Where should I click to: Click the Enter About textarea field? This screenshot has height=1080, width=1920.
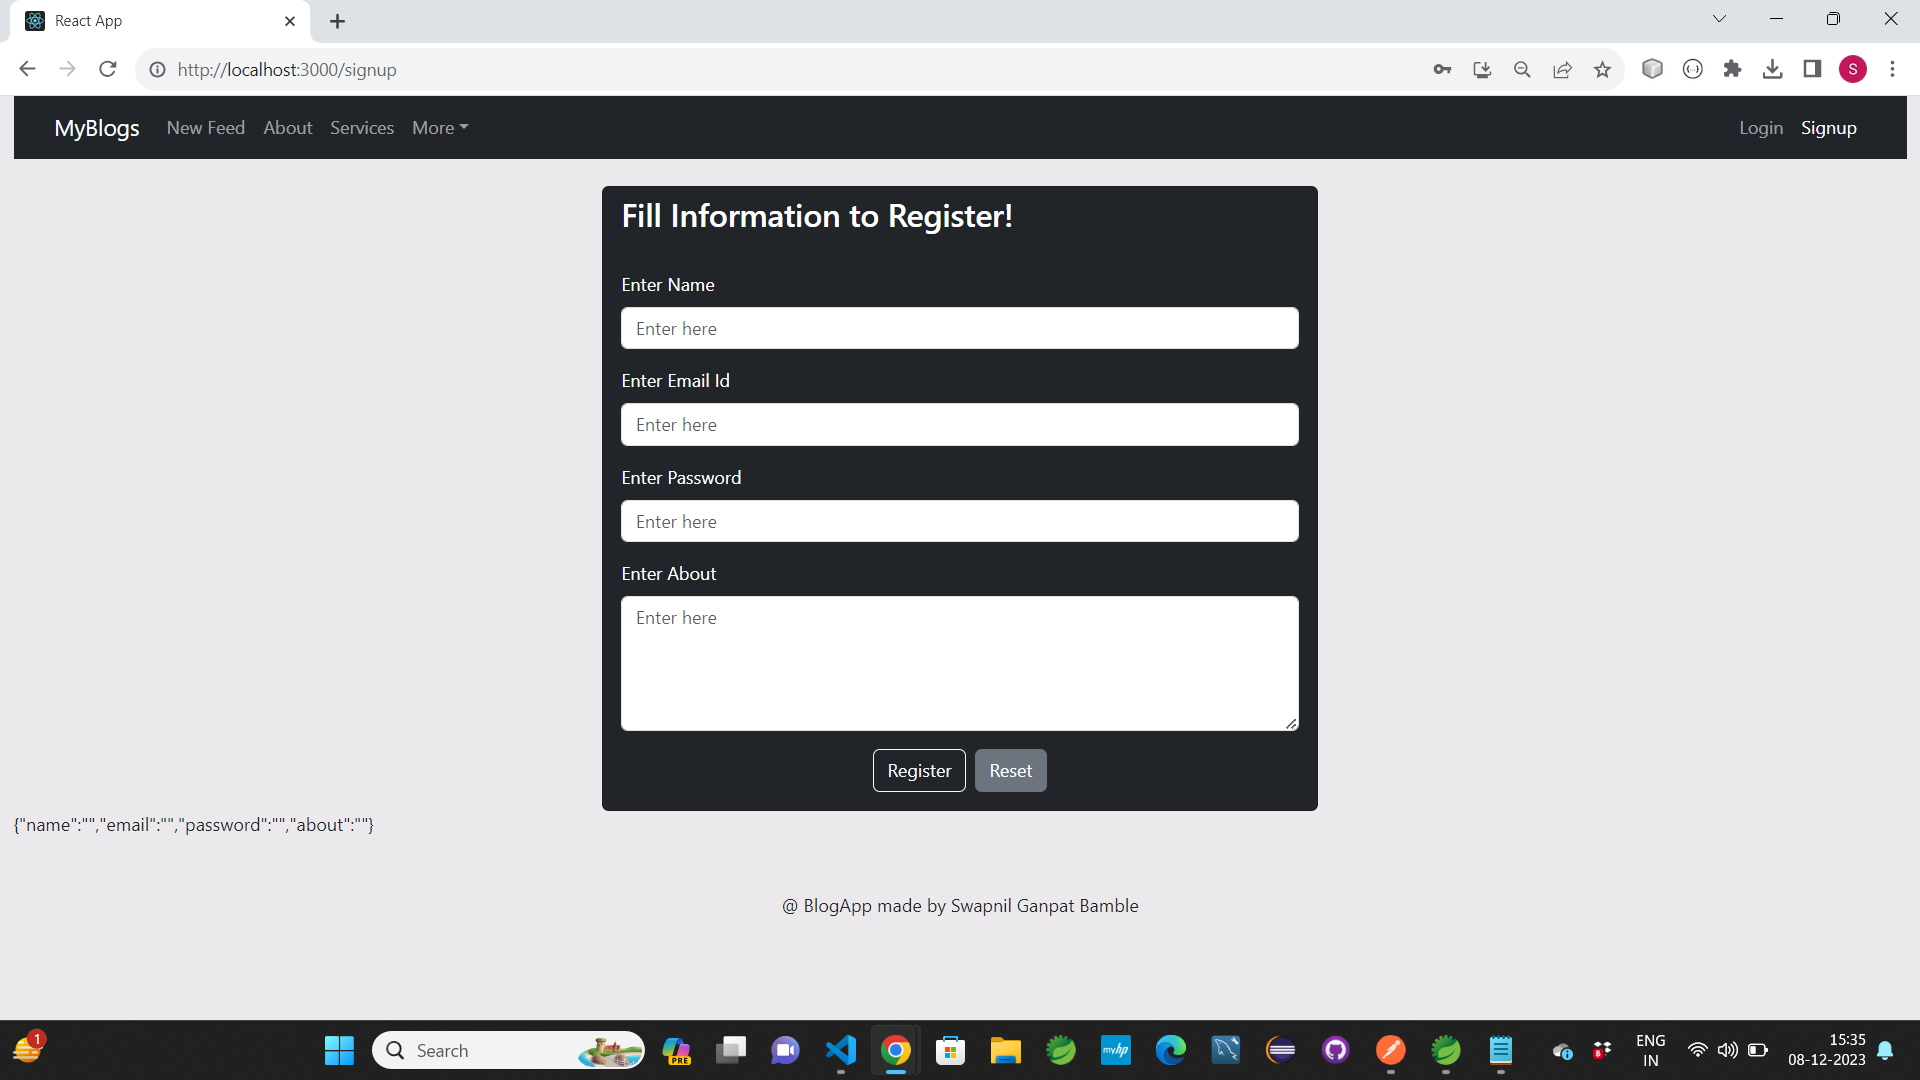[960, 663]
